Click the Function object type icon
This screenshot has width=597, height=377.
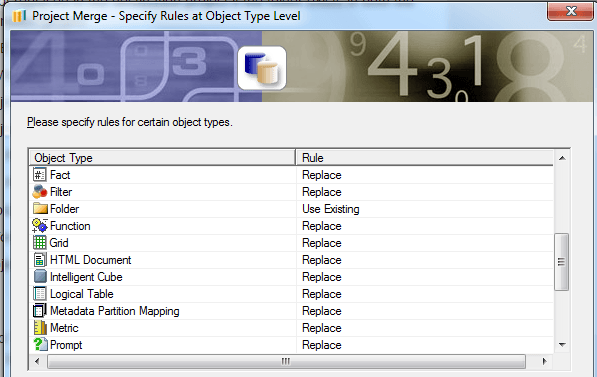point(40,226)
